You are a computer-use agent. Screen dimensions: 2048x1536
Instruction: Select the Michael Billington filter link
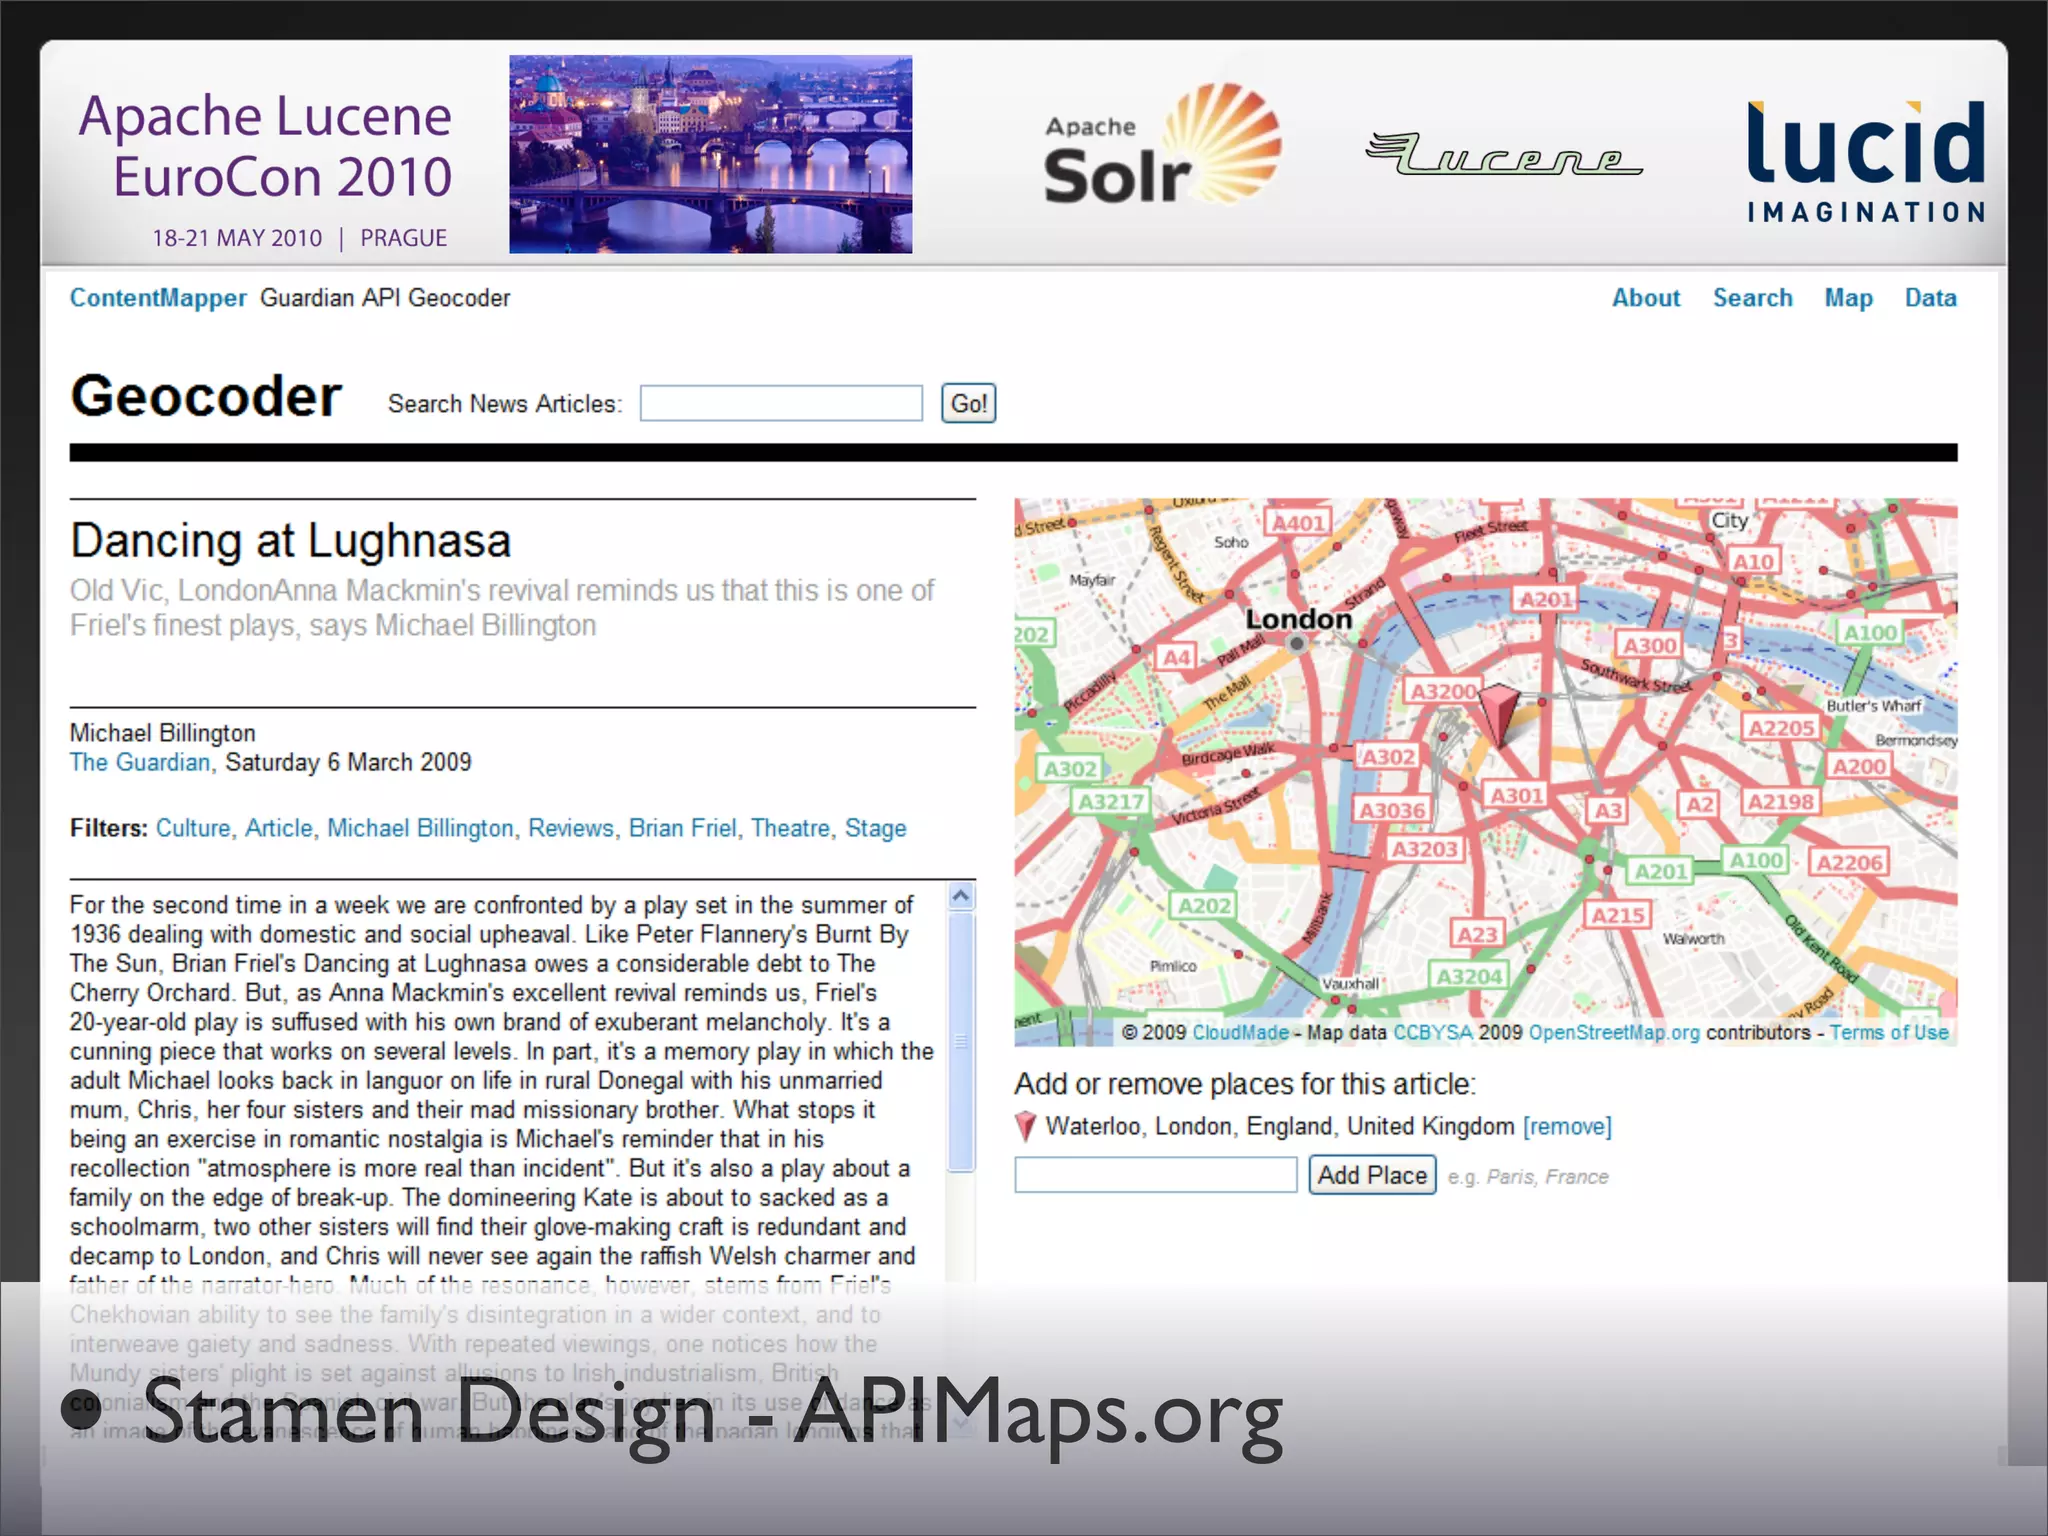pyautogui.click(x=420, y=828)
